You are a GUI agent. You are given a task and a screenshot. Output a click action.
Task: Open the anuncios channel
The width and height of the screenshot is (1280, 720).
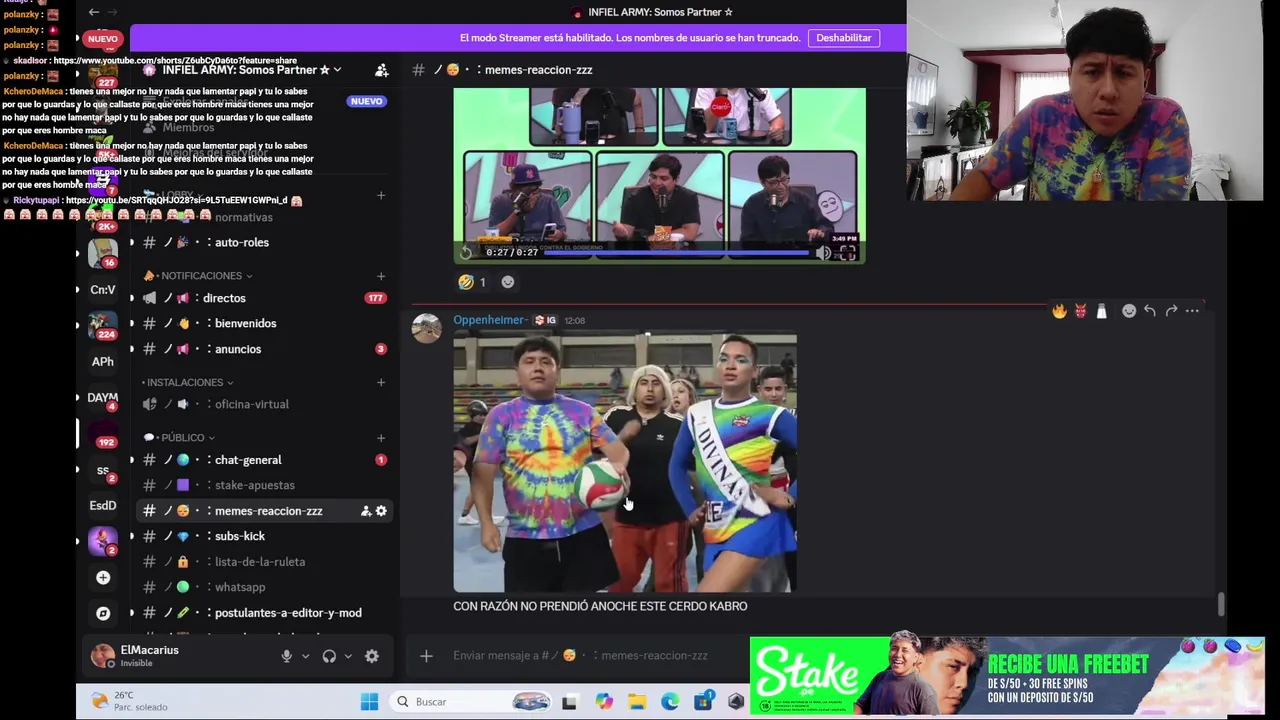point(263,349)
